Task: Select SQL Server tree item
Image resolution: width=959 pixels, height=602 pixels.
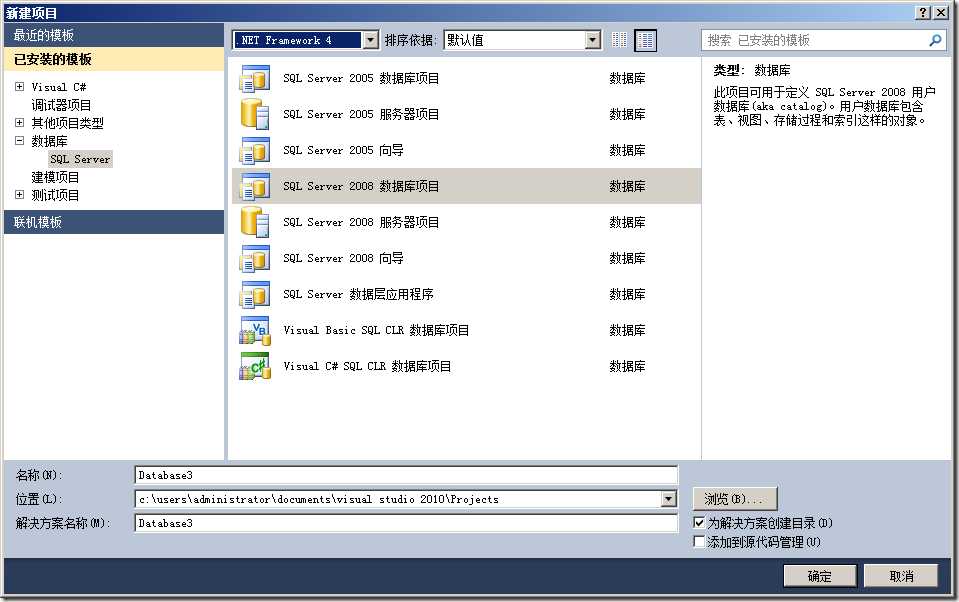Action: click(x=80, y=159)
